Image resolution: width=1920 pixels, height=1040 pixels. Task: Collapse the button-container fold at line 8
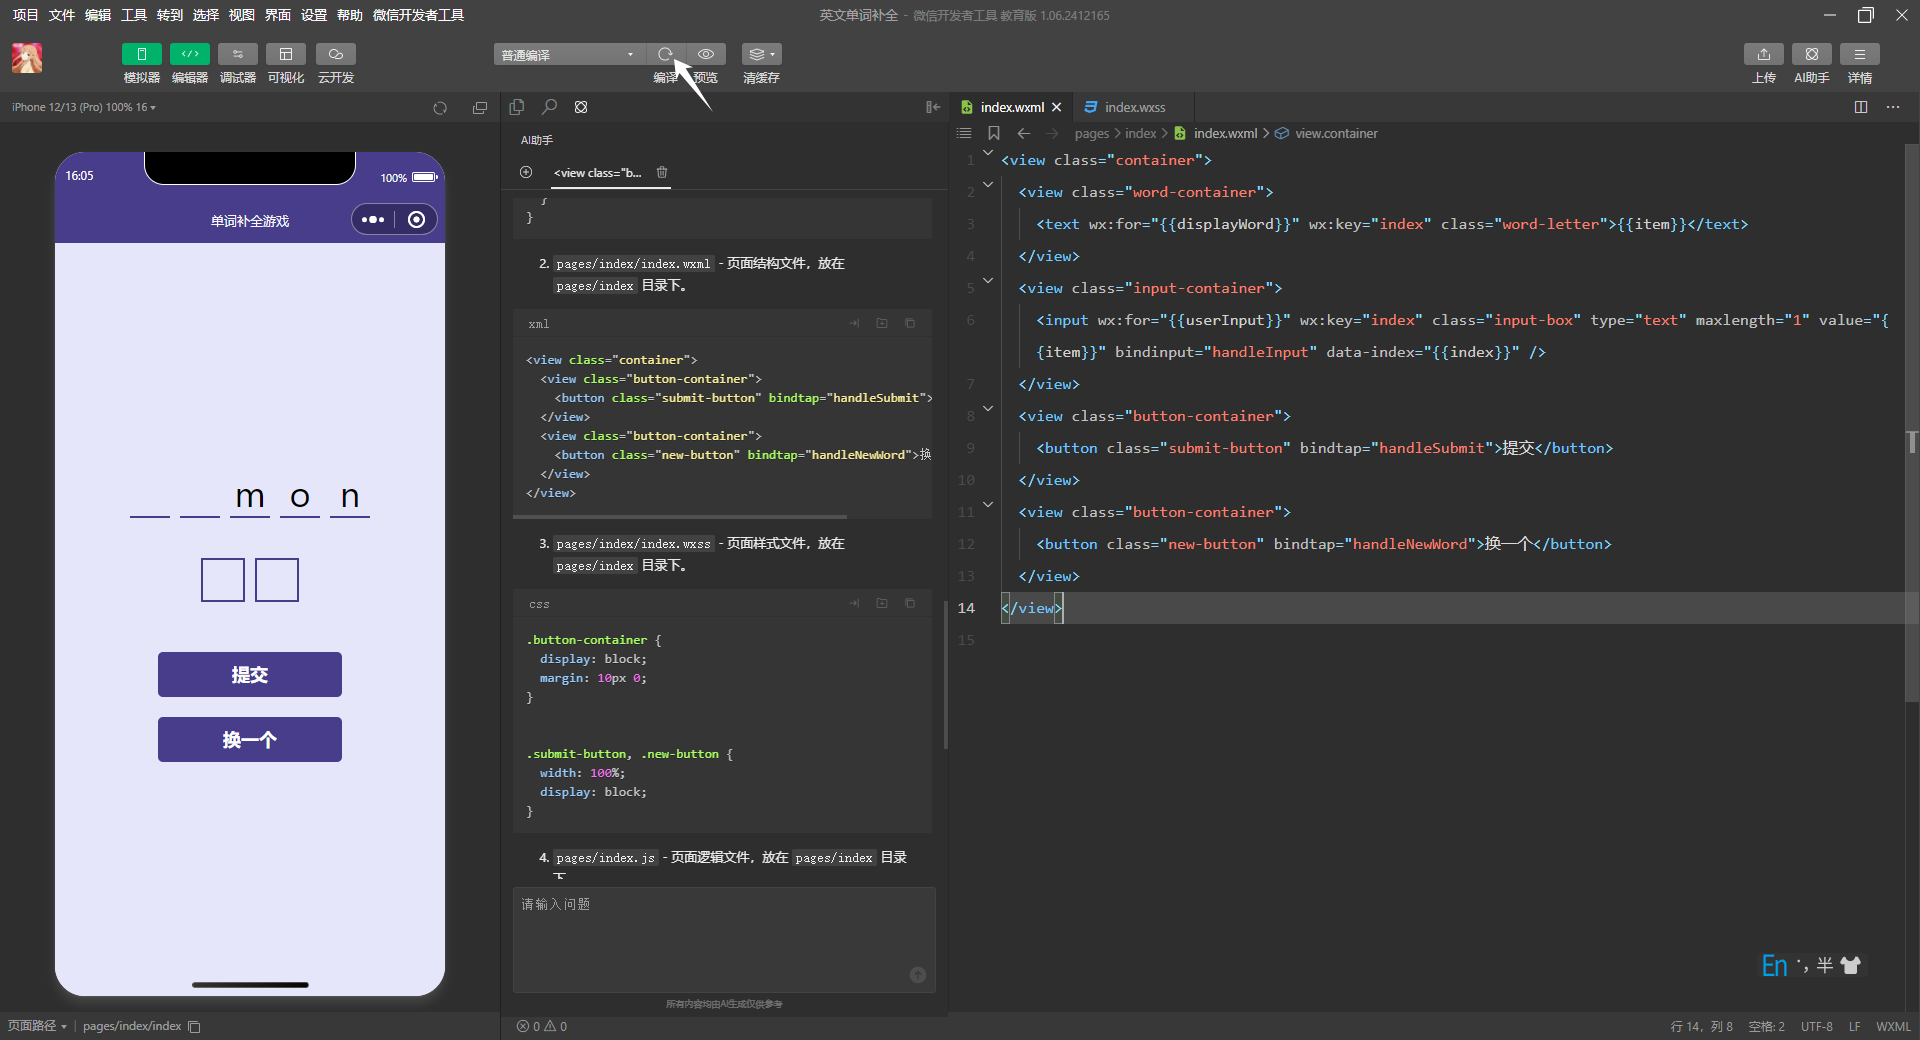pyautogui.click(x=988, y=409)
